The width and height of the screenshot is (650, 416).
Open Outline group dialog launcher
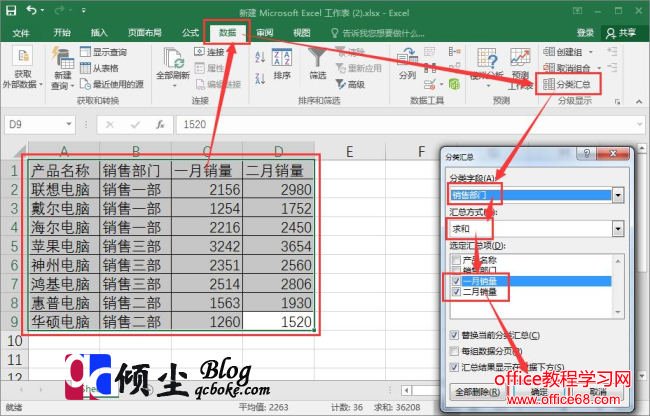tap(617, 102)
